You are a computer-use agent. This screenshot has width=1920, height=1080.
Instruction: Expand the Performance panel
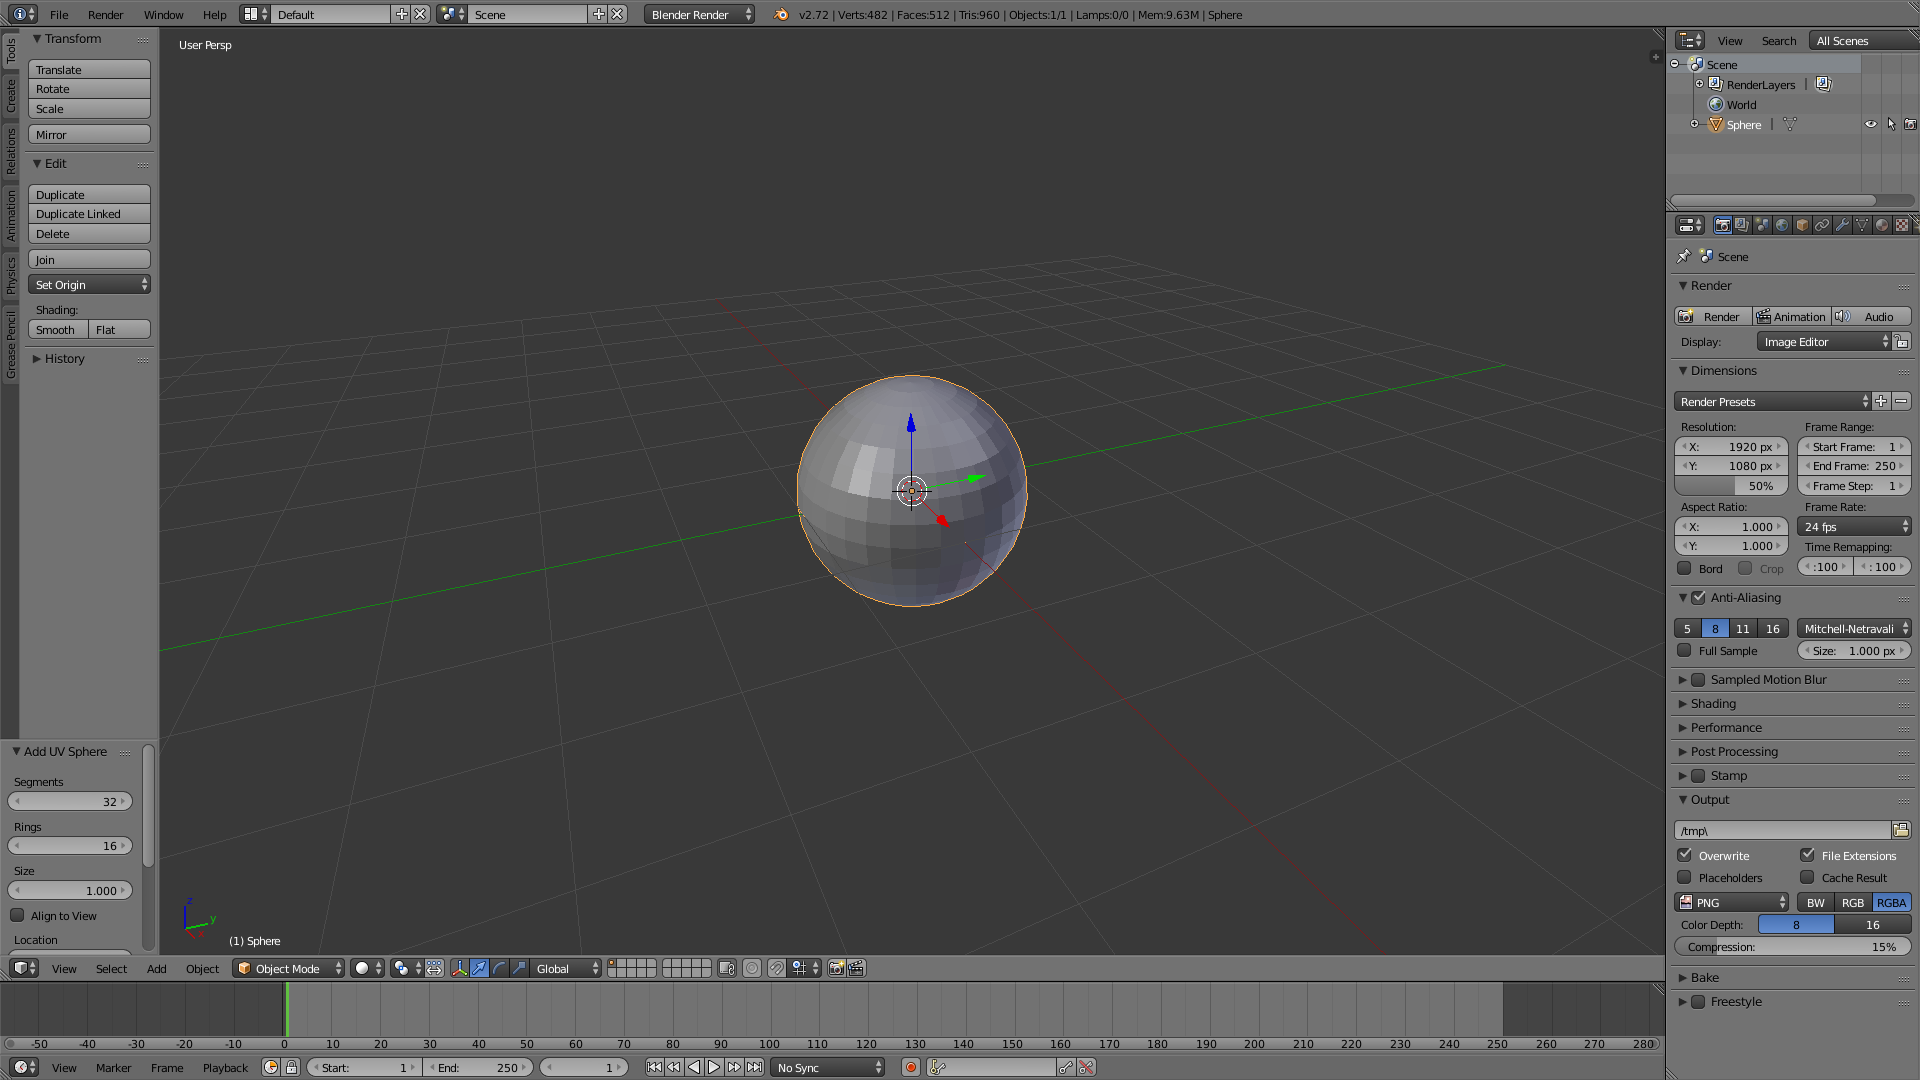point(1726,727)
